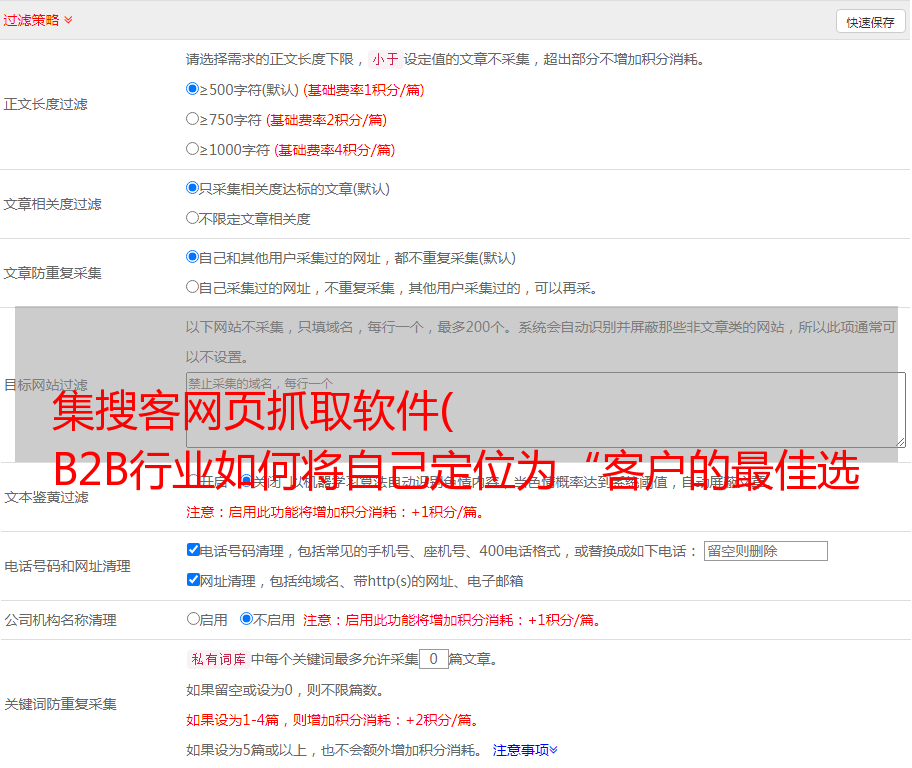Select the ≥1000字符 length filter

point(193,149)
